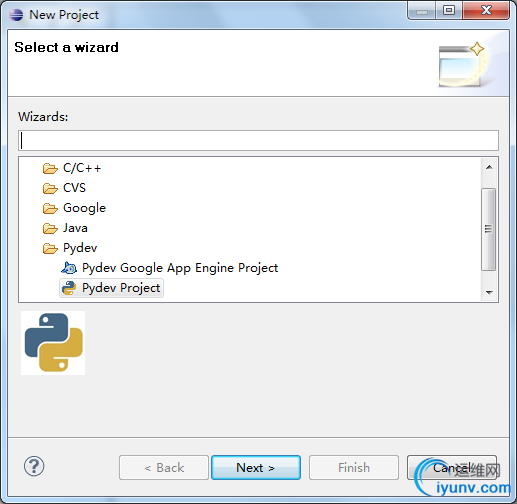Close the New Project window
This screenshot has height=504, width=517.
click(486, 11)
